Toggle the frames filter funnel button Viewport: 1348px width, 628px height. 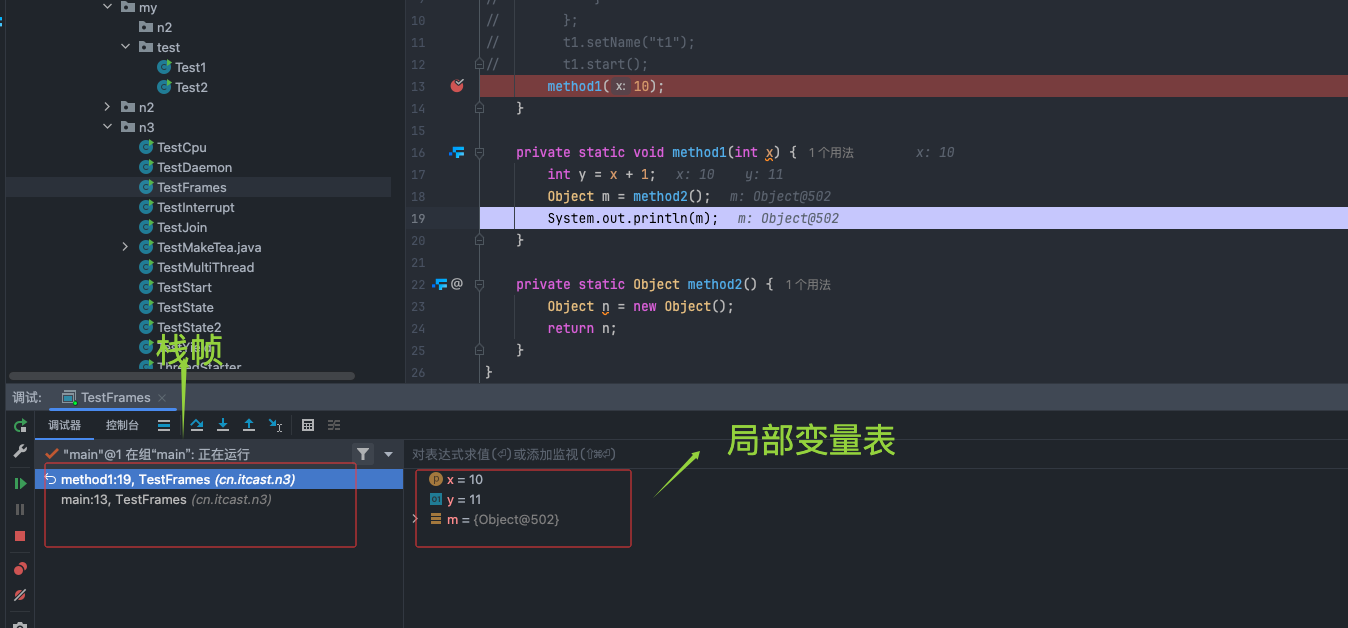(x=363, y=454)
